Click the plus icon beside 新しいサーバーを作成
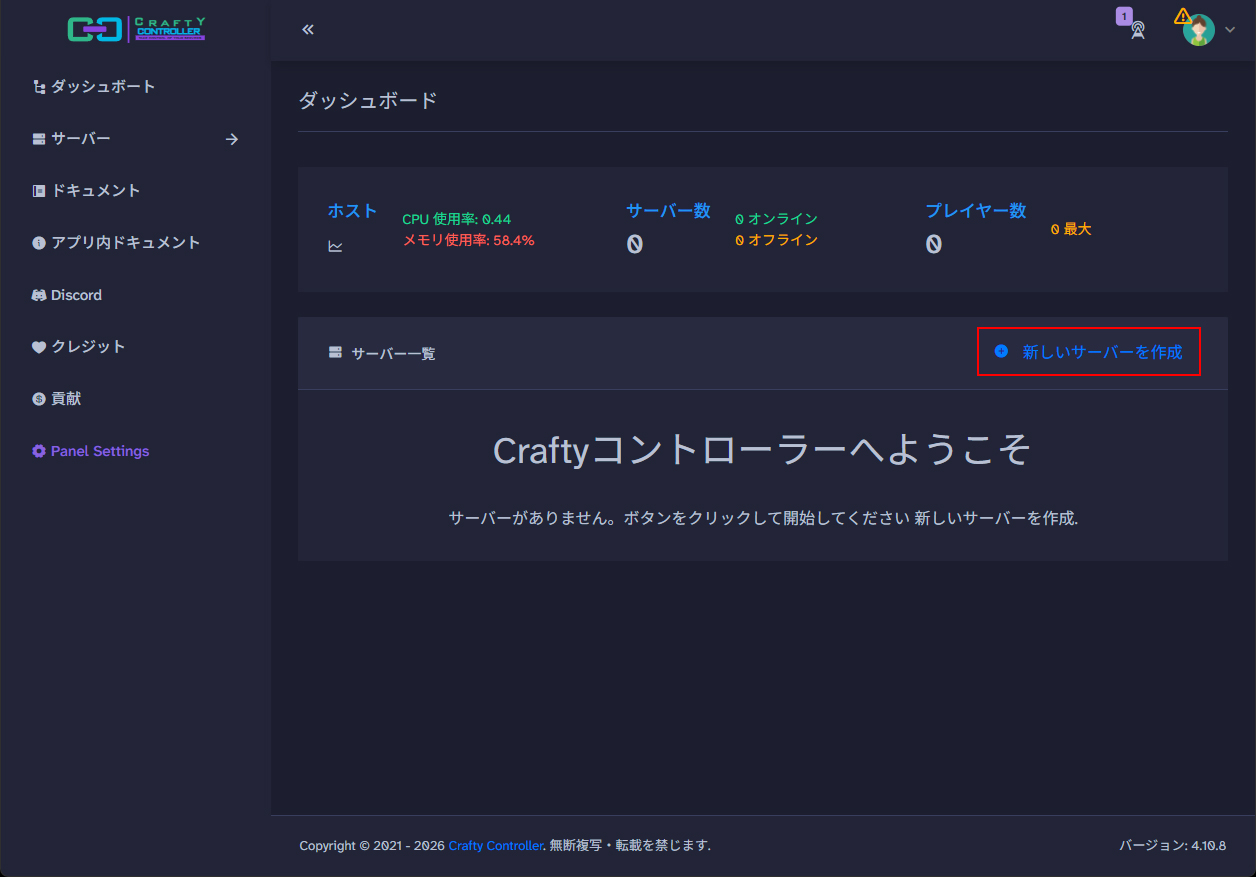Screen dimensions: 1256x877 (1001, 351)
